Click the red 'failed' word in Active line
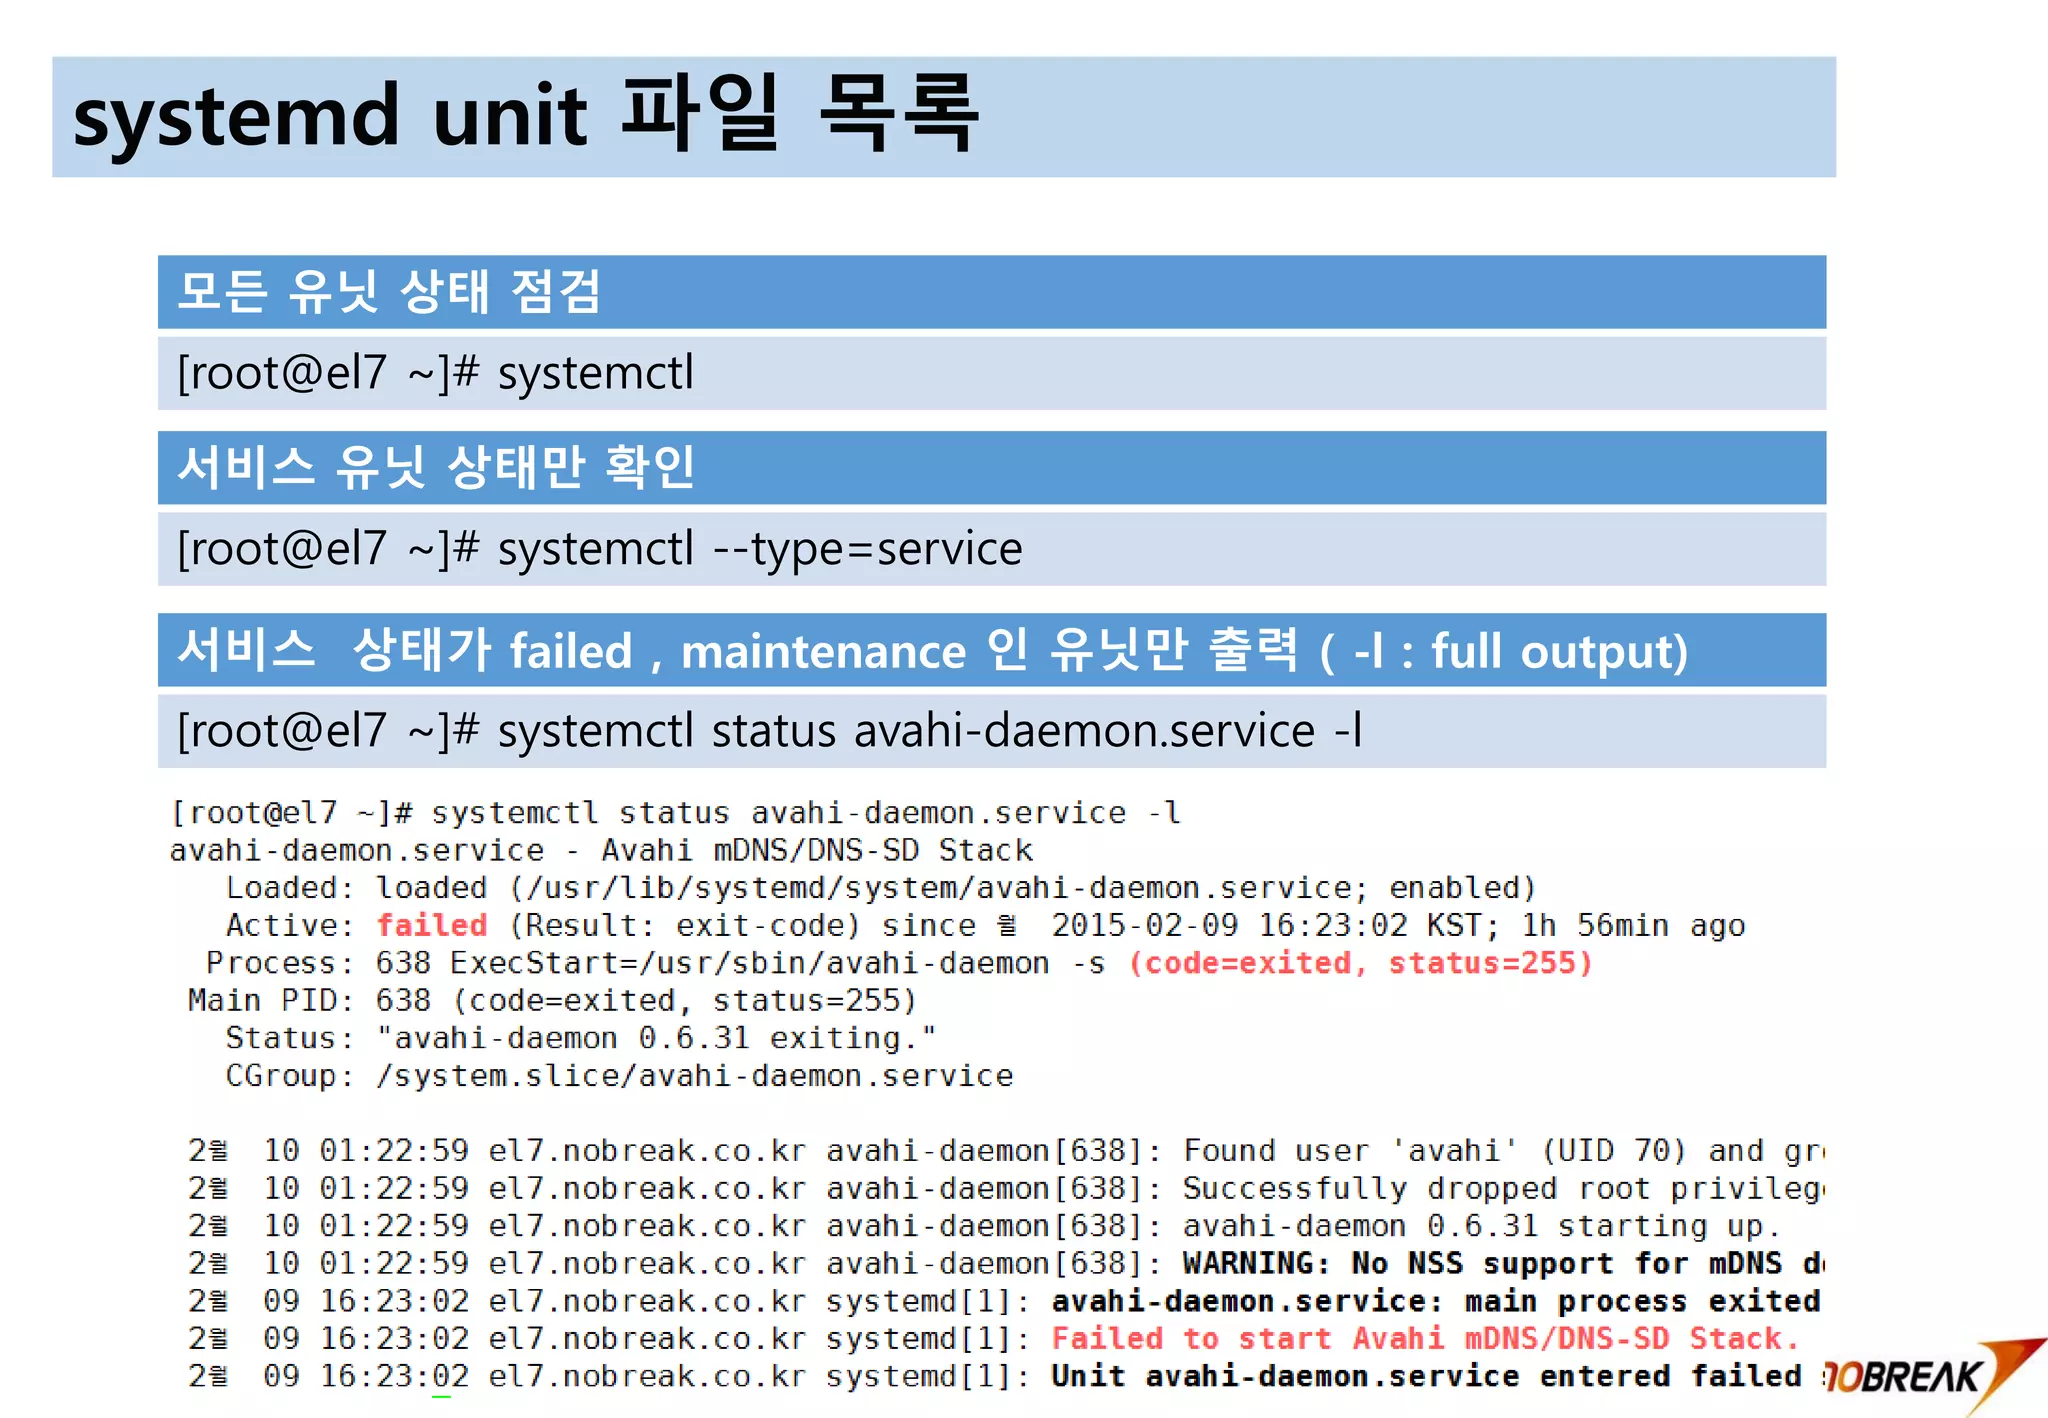 click(x=432, y=925)
